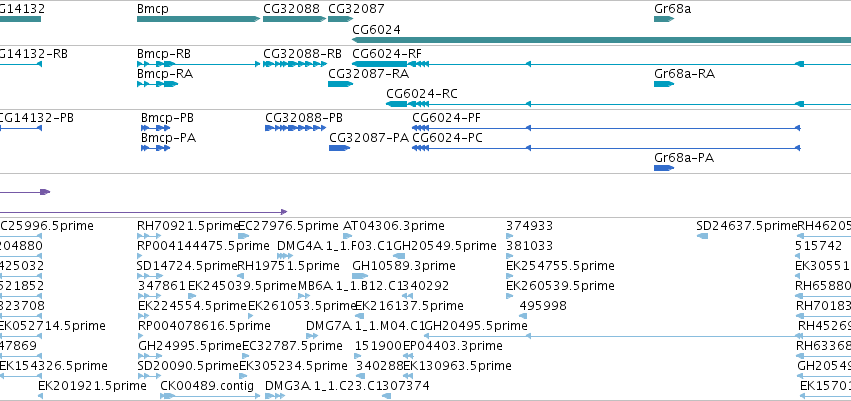Click the EK216137.5prime EST label
851x401 pixels.
410,306
